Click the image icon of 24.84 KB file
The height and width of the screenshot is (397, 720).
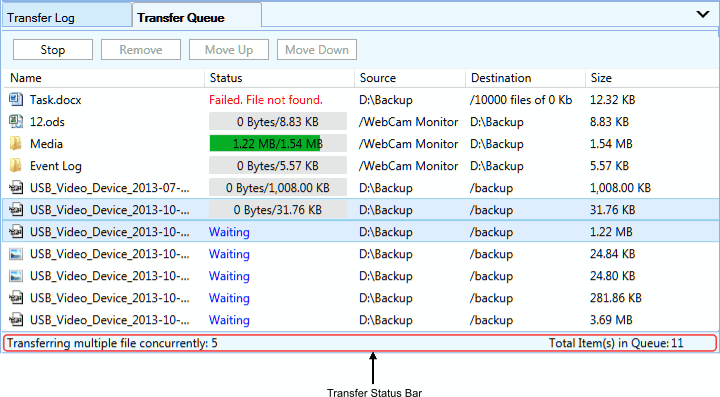(x=16, y=253)
